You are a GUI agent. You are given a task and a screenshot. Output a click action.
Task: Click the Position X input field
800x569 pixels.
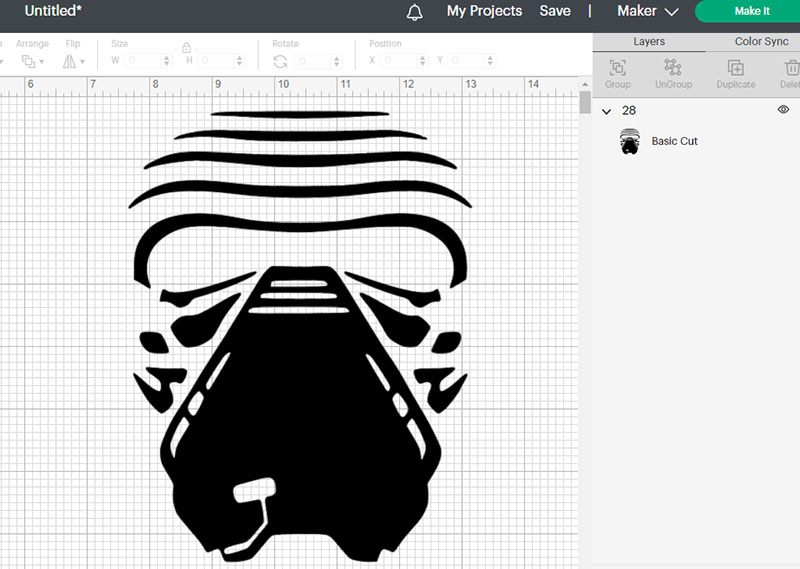click(x=398, y=61)
